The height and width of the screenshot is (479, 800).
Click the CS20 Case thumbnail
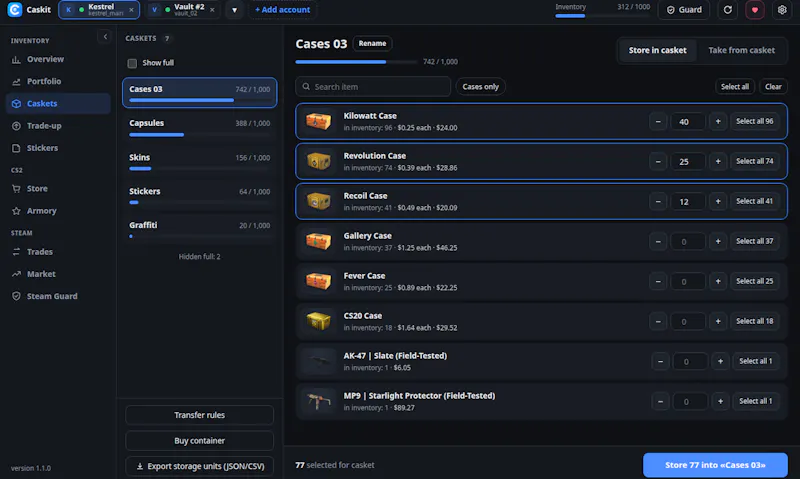click(318, 321)
